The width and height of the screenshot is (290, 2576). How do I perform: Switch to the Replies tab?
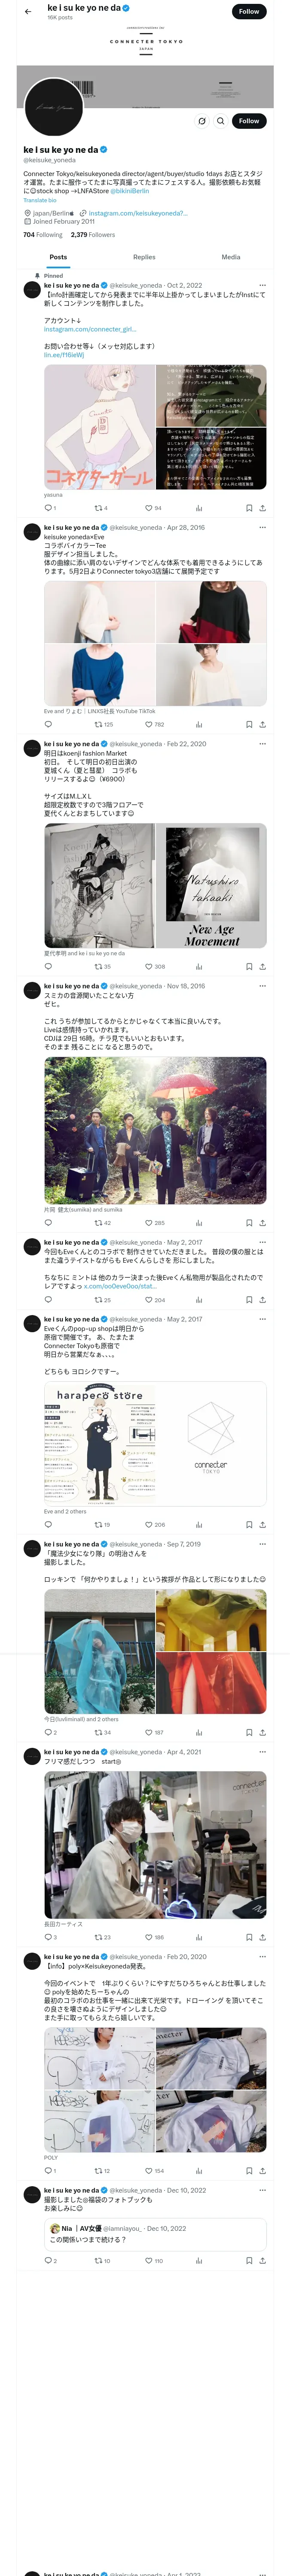point(144,257)
